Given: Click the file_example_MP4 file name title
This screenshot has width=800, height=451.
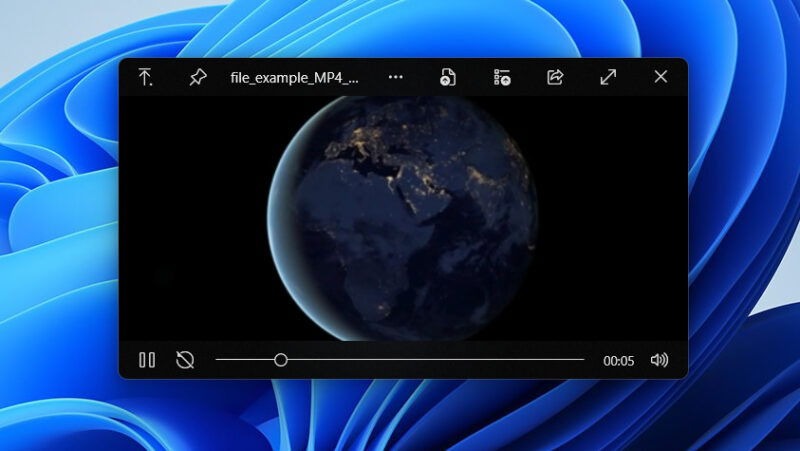Looking at the screenshot, I should pos(294,77).
